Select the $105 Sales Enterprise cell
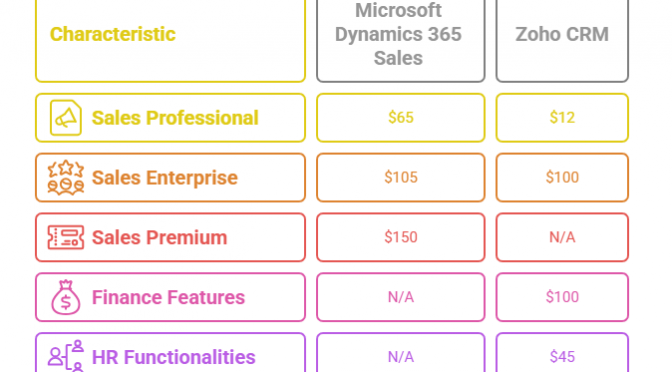Viewport: 672px width, 372px height. [401, 177]
